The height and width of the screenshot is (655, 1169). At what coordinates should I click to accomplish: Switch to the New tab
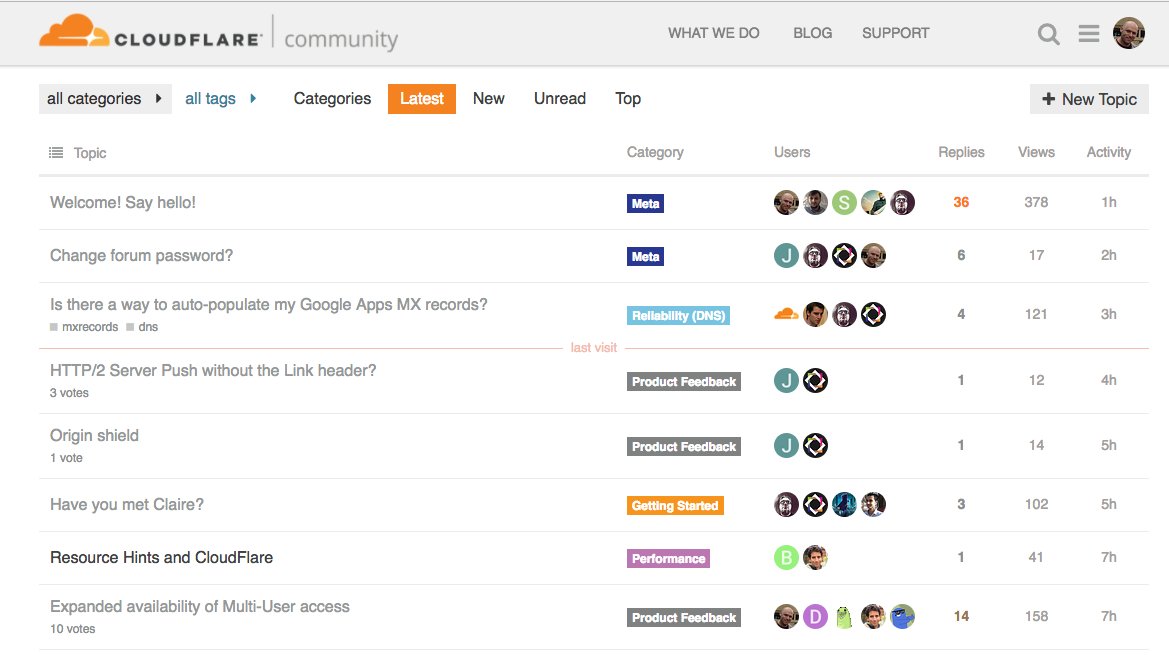(488, 98)
